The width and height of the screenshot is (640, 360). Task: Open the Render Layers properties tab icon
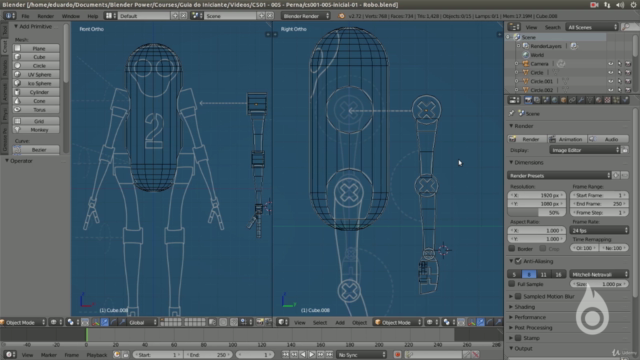(x=537, y=100)
